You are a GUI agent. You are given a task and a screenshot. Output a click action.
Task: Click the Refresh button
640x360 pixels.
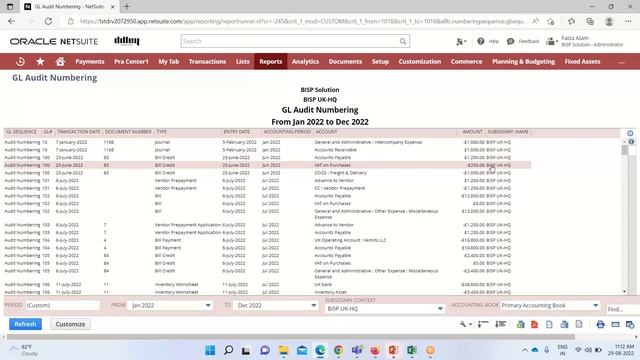(25, 324)
